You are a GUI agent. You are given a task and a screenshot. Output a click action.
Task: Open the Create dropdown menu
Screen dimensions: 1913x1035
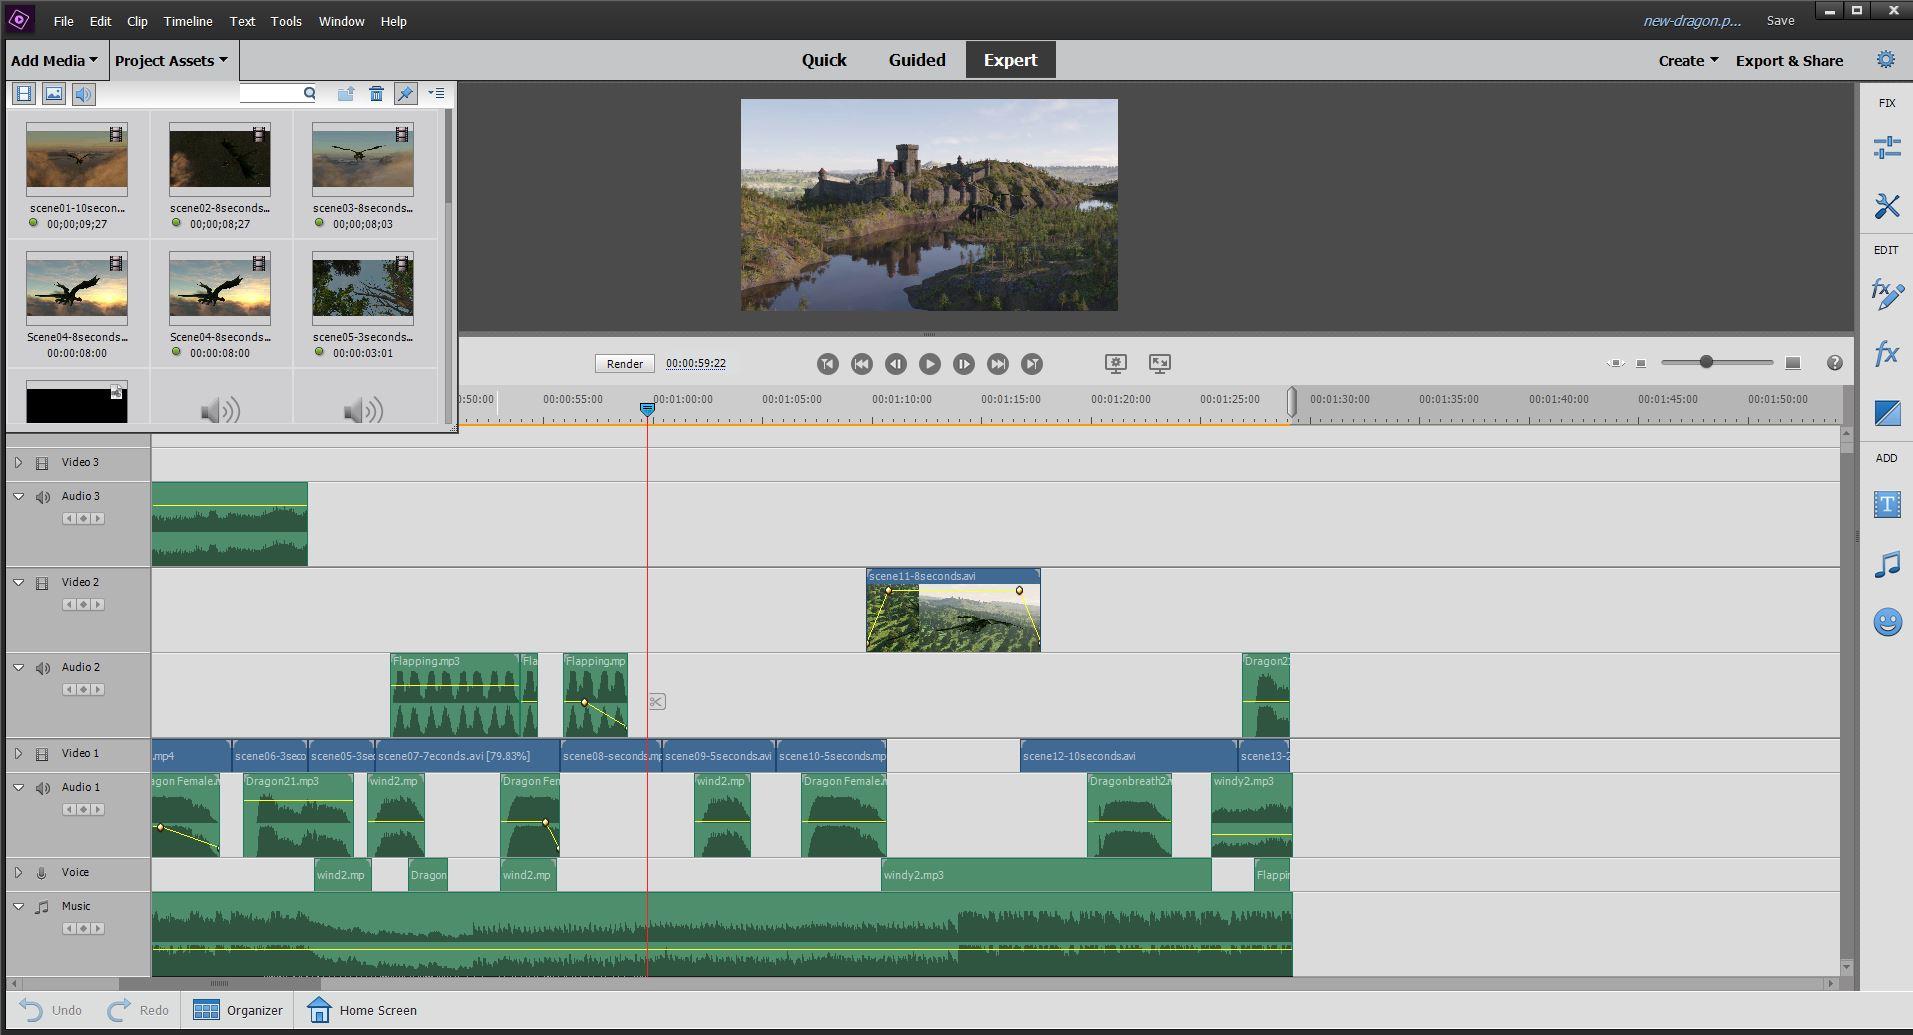coord(1687,60)
